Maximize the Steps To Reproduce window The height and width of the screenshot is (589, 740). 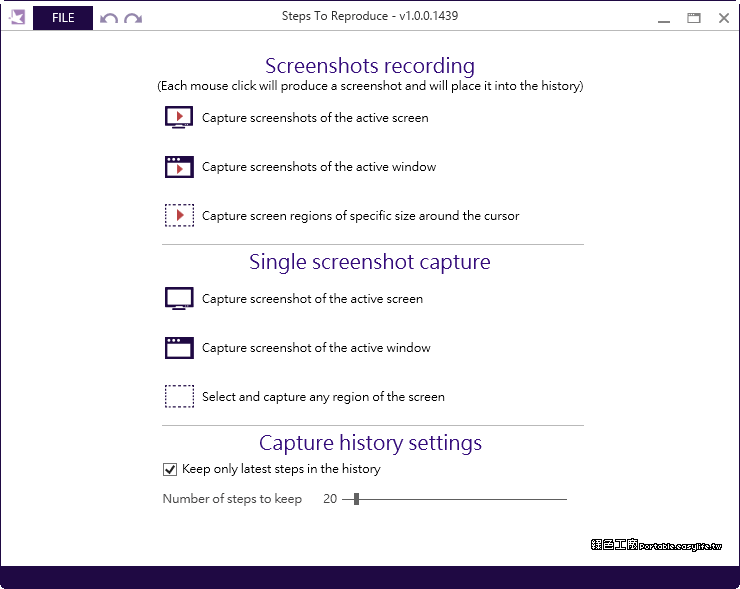click(694, 18)
